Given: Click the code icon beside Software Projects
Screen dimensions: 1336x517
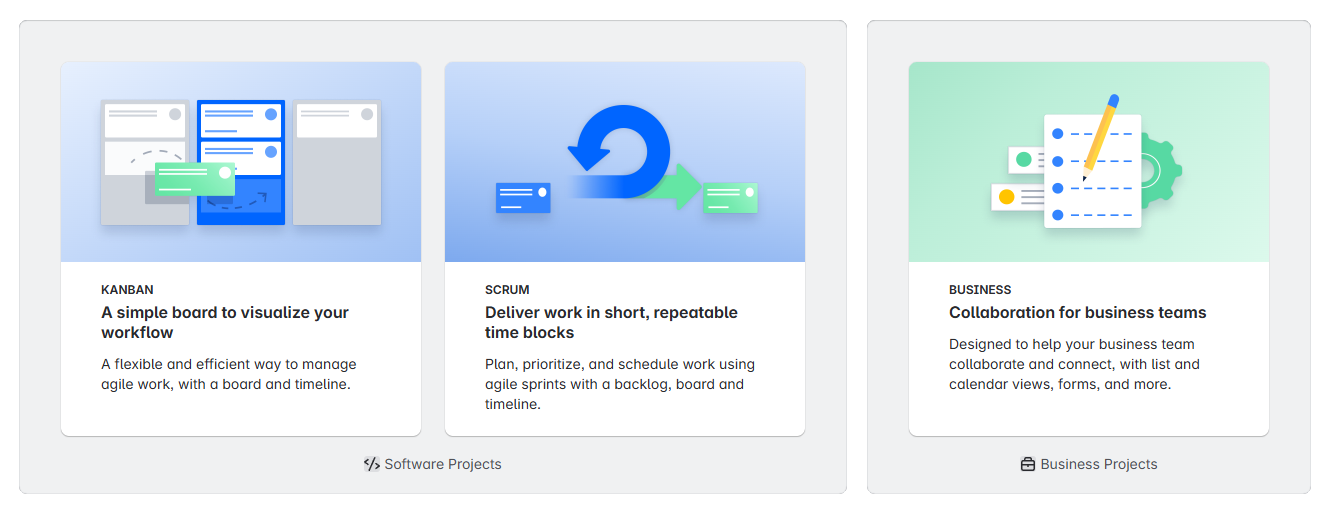Looking at the screenshot, I should pyautogui.click(x=371, y=464).
